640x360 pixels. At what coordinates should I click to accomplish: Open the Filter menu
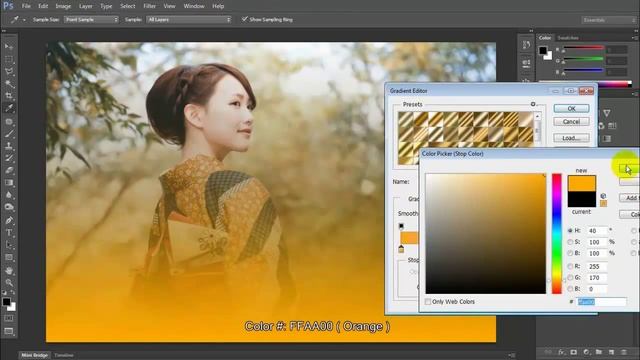click(149, 6)
